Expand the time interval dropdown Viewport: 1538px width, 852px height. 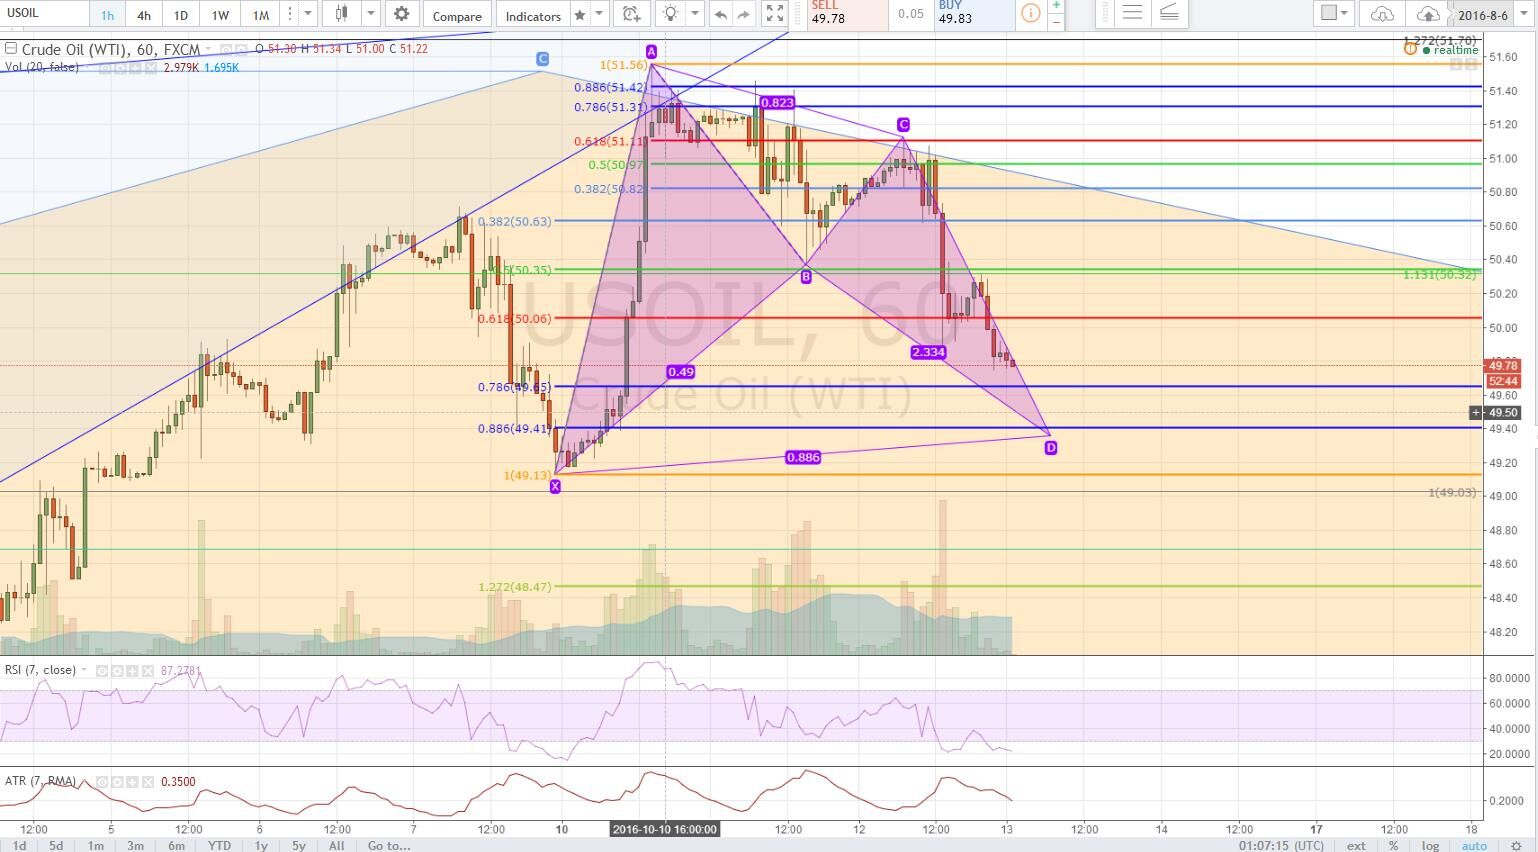(x=308, y=15)
